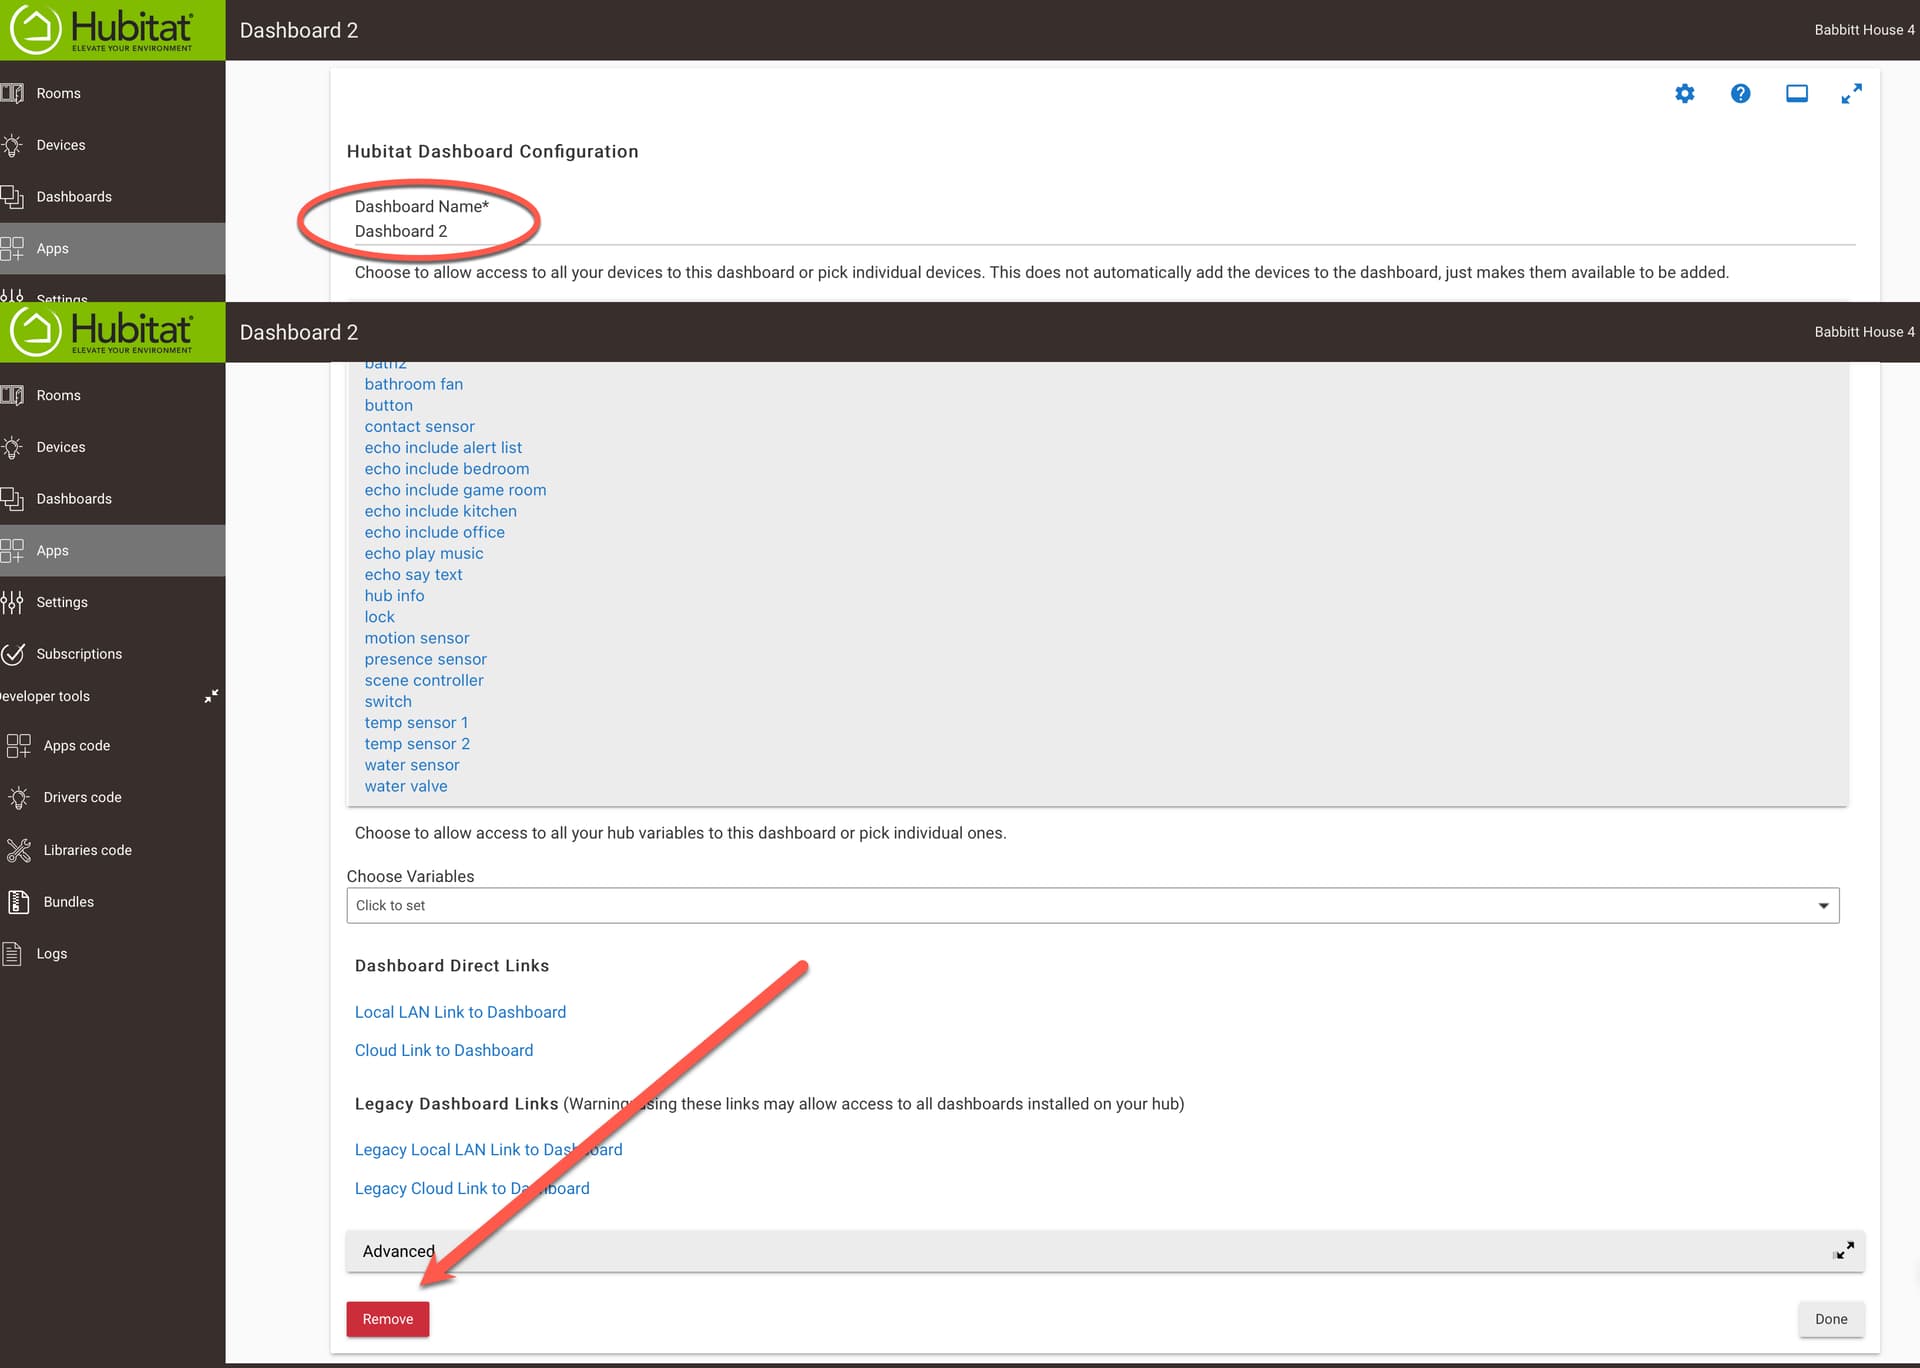Screen dimensions: 1920x1368
Task: Click the Done button
Action: pos(1830,1319)
